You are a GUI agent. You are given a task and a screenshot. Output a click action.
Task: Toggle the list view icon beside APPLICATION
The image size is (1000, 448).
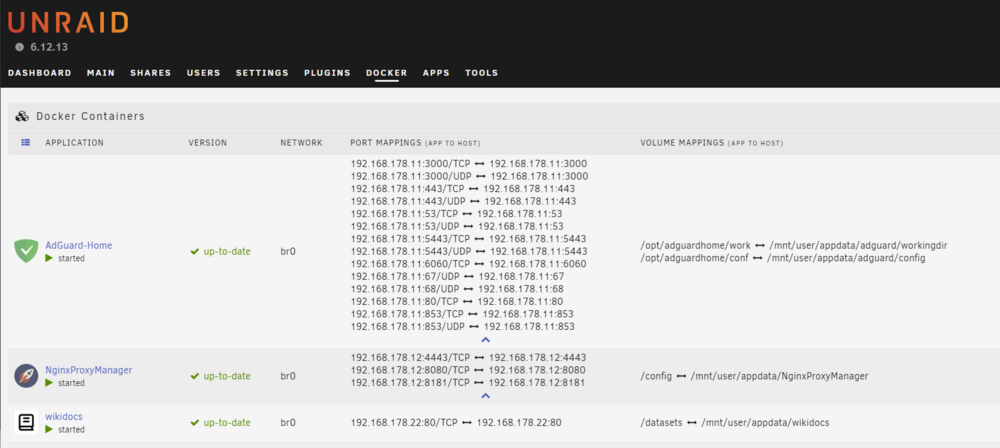click(x=26, y=143)
